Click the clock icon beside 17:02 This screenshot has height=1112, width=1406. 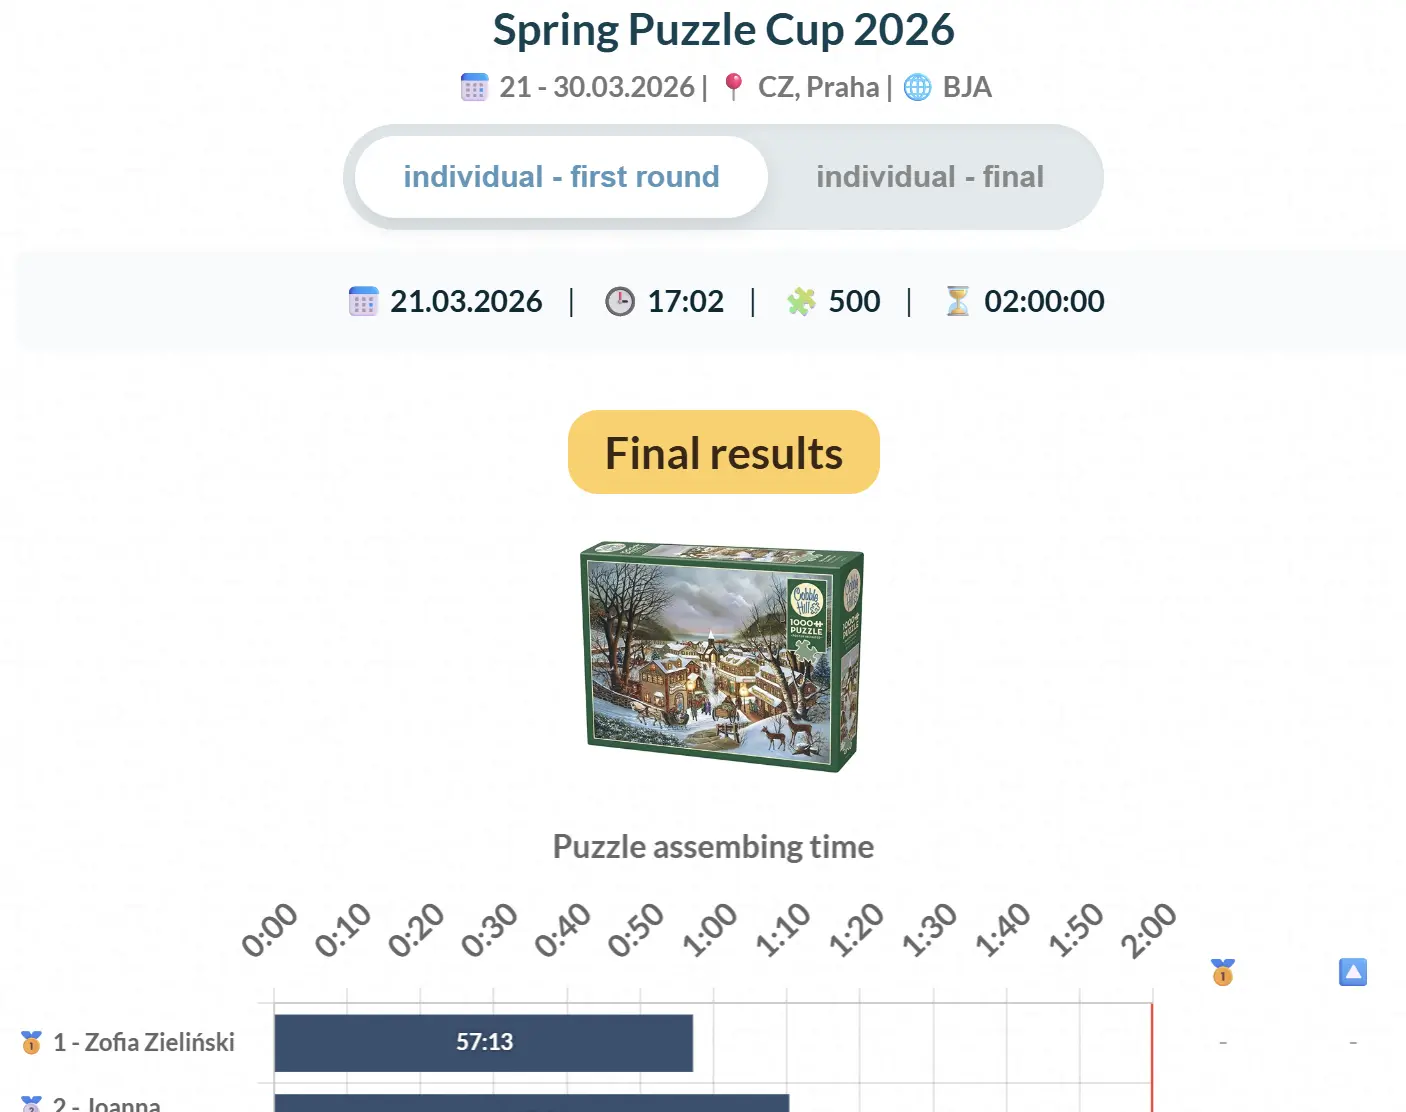[620, 301]
